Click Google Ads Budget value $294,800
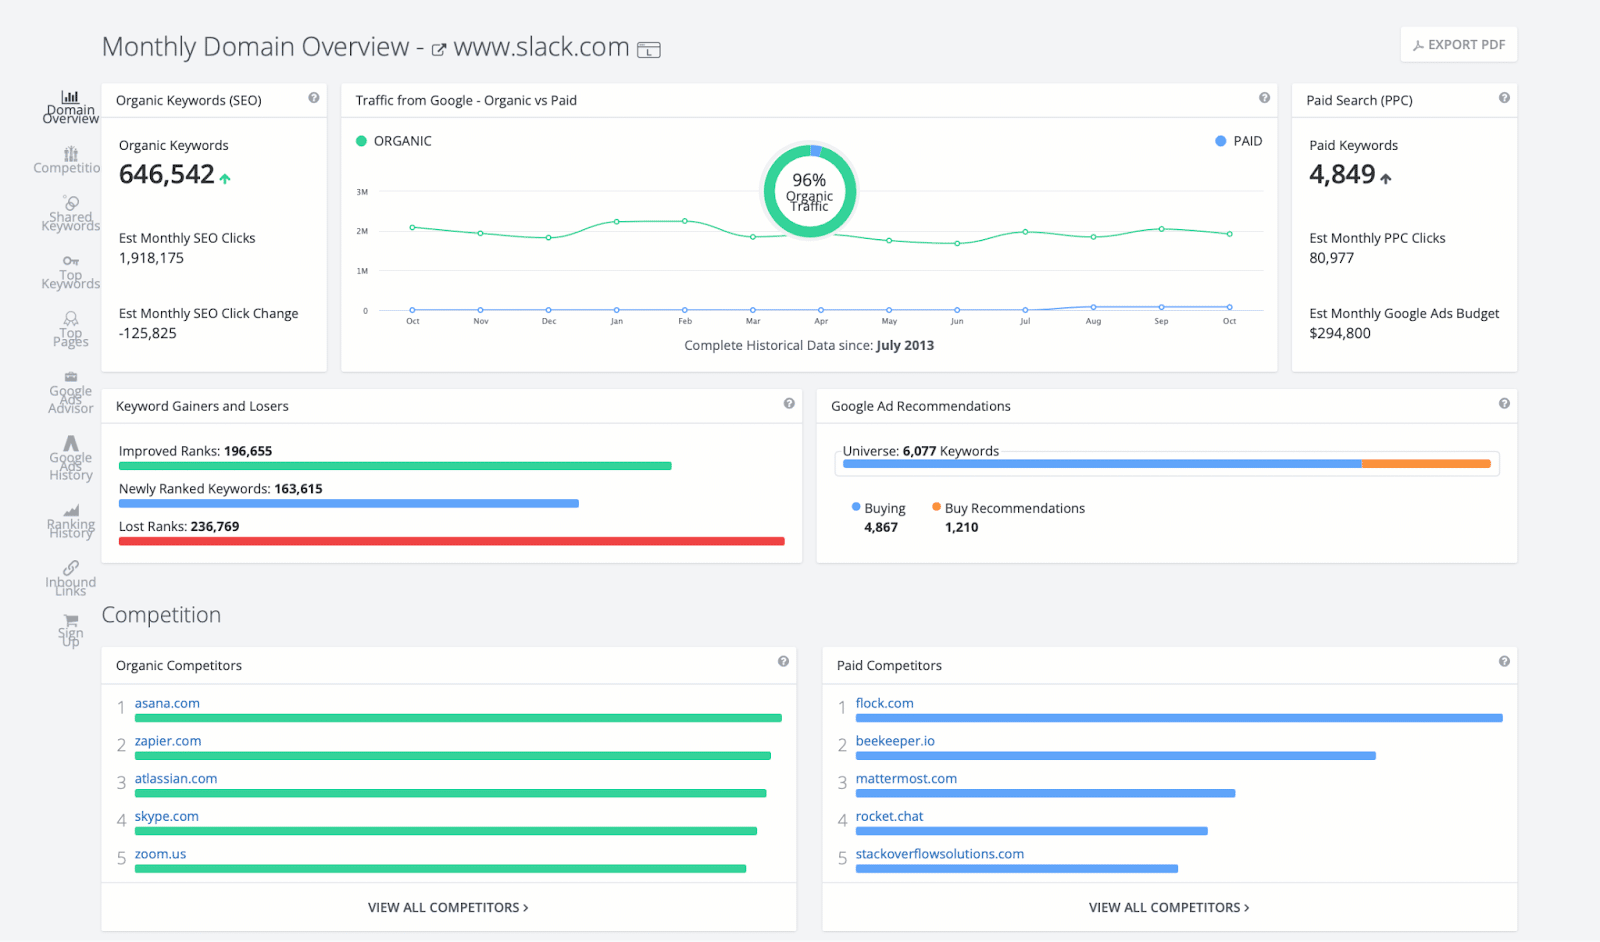The height and width of the screenshot is (942, 1600). [1340, 334]
